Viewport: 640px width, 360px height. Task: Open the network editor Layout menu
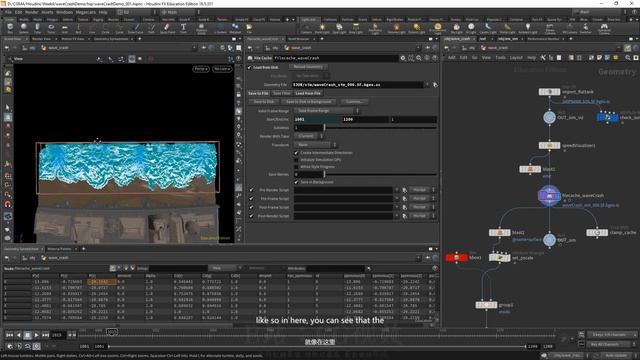point(516,58)
